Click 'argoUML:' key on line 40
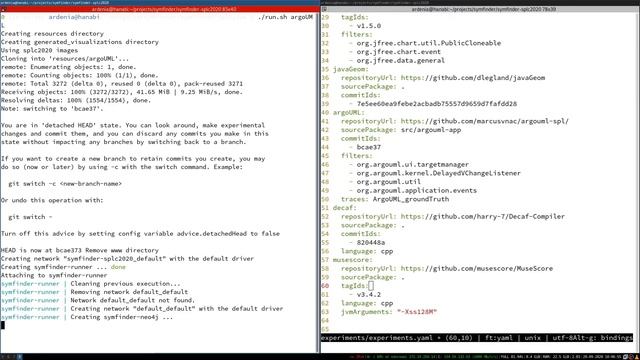Viewport: 640px width, 360px height. 349,113
